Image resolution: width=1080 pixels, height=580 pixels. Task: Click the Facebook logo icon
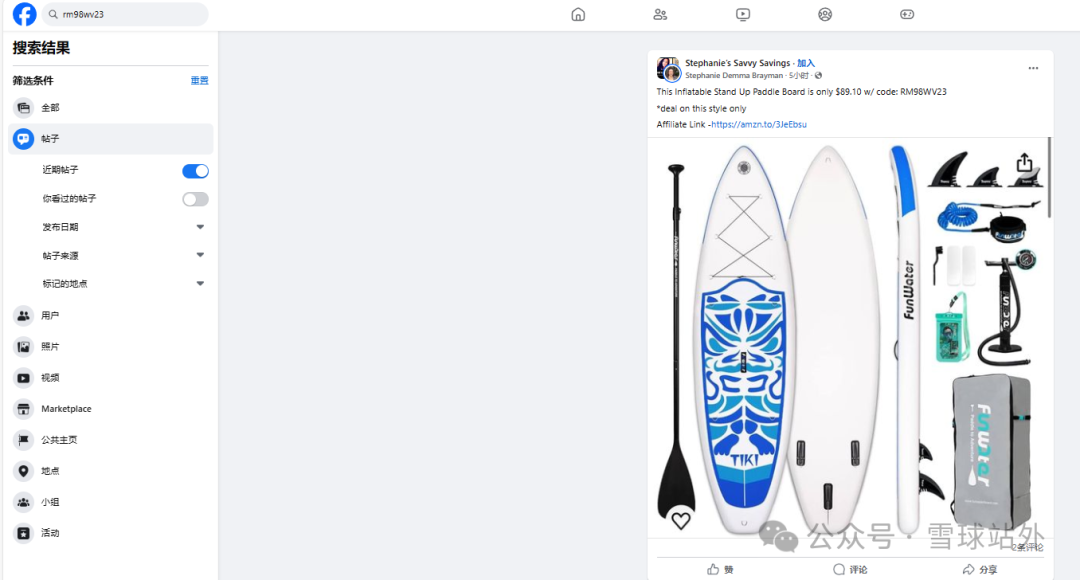24,14
